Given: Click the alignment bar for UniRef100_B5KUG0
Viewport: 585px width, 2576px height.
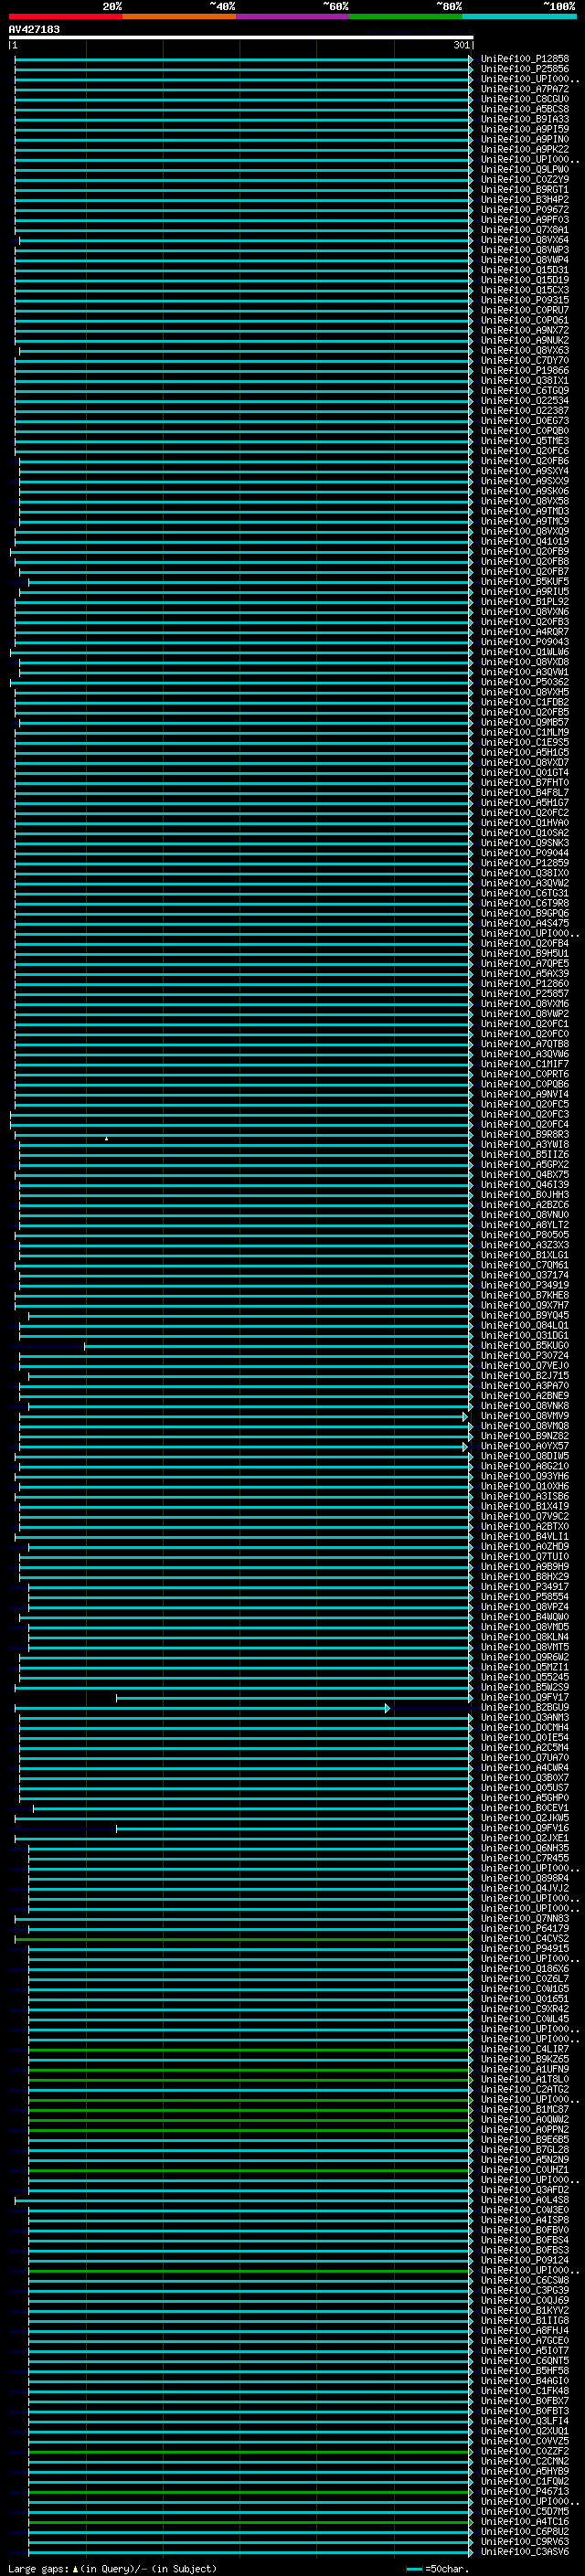Looking at the screenshot, I should coord(278,1346).
